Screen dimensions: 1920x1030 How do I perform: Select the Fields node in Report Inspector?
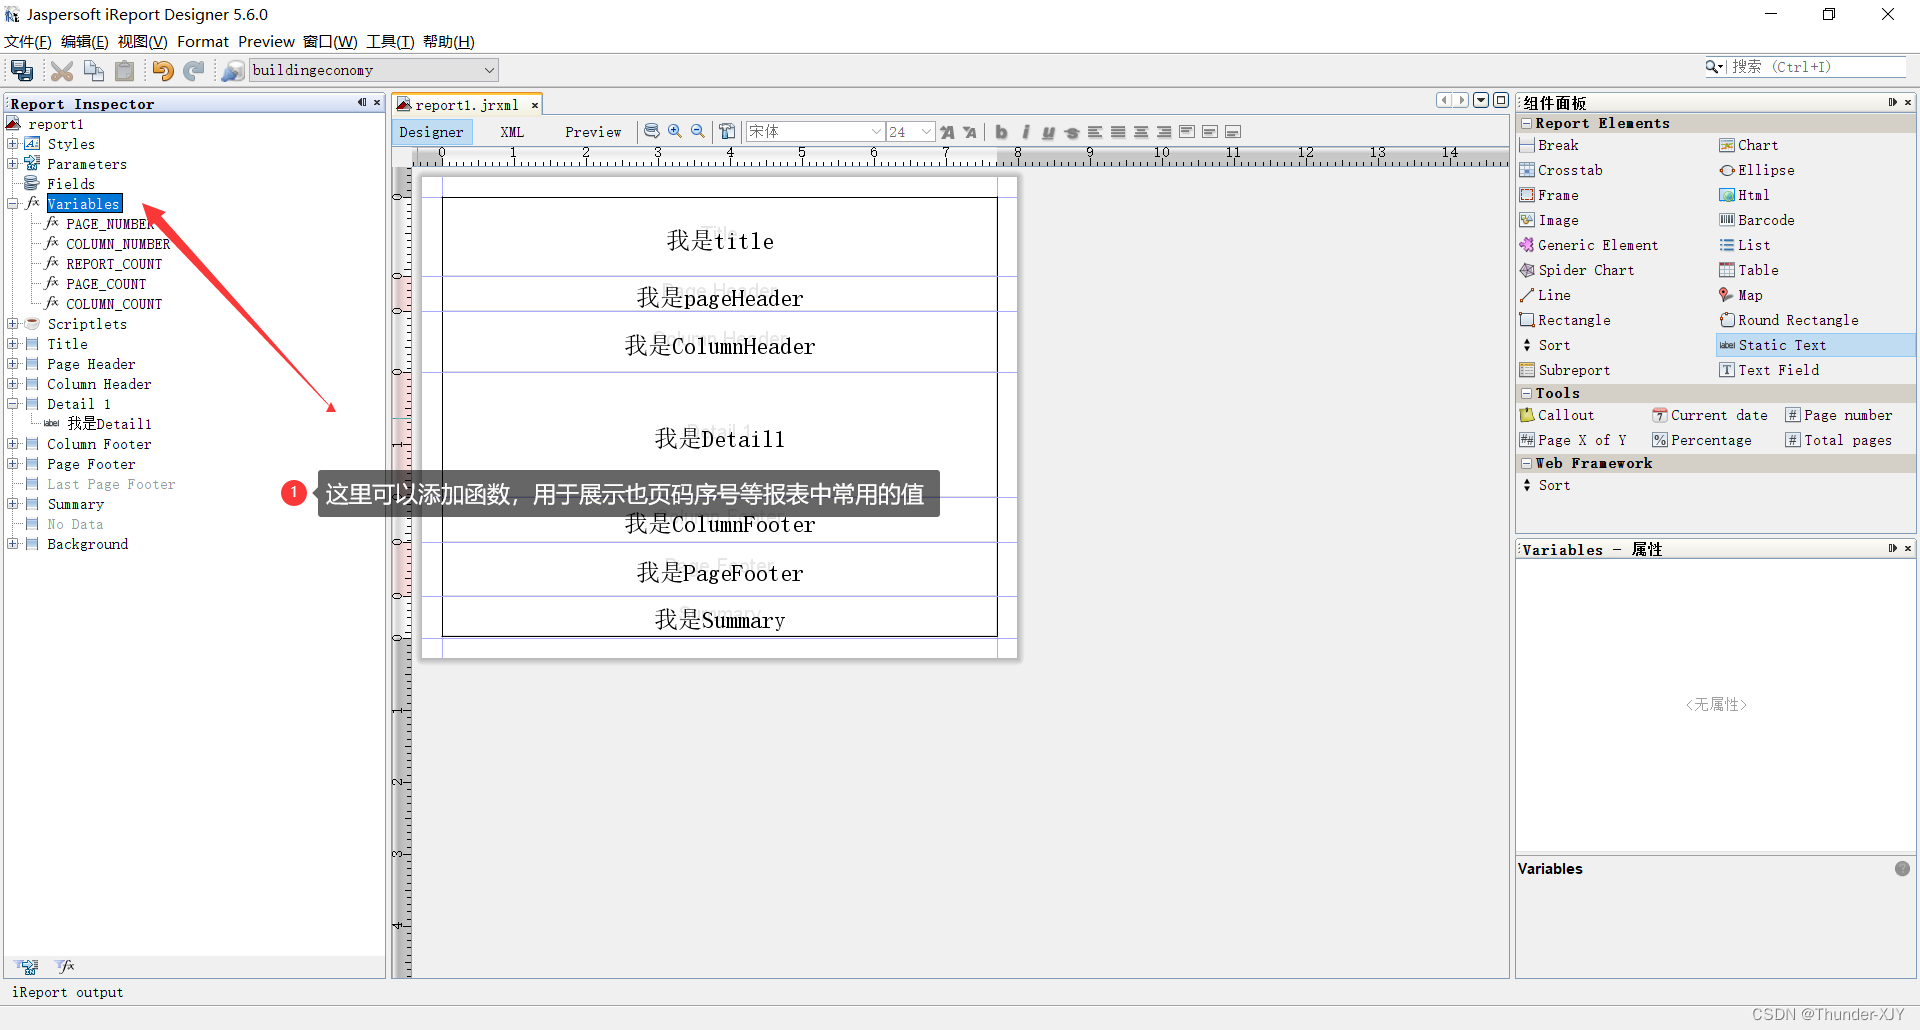click(71, 184)
